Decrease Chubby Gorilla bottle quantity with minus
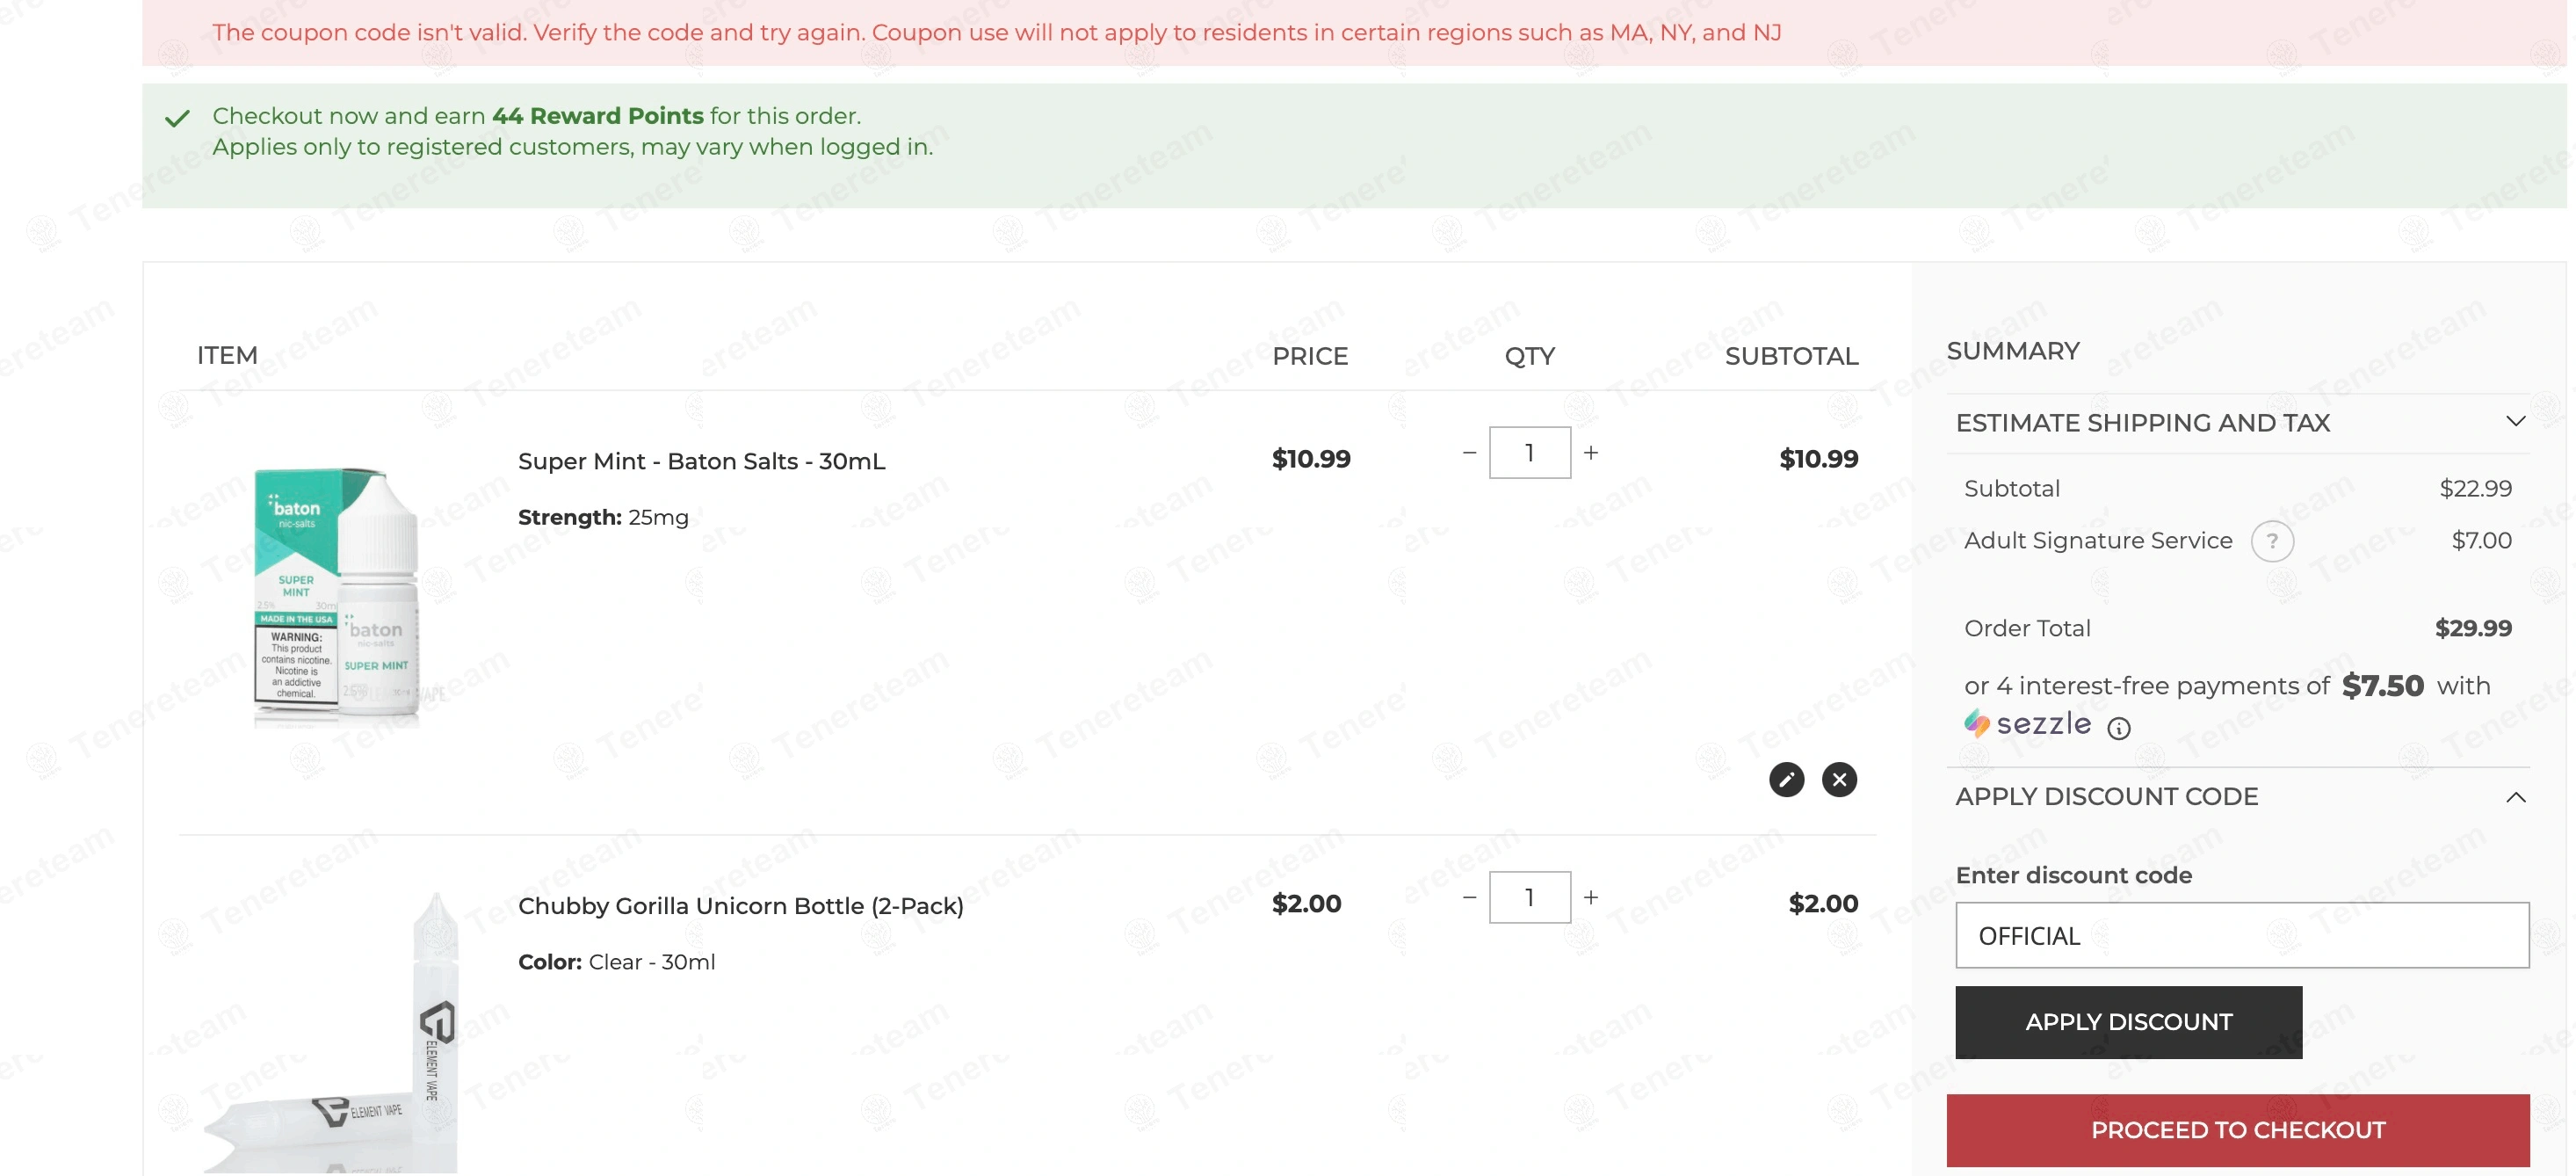 pos(1468,897)
